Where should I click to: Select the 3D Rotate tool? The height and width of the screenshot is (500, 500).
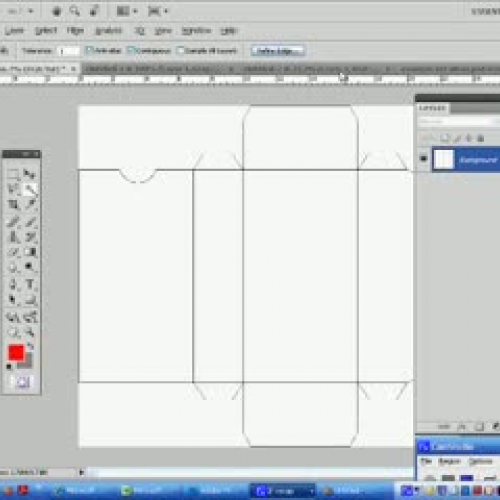[13, 317]
